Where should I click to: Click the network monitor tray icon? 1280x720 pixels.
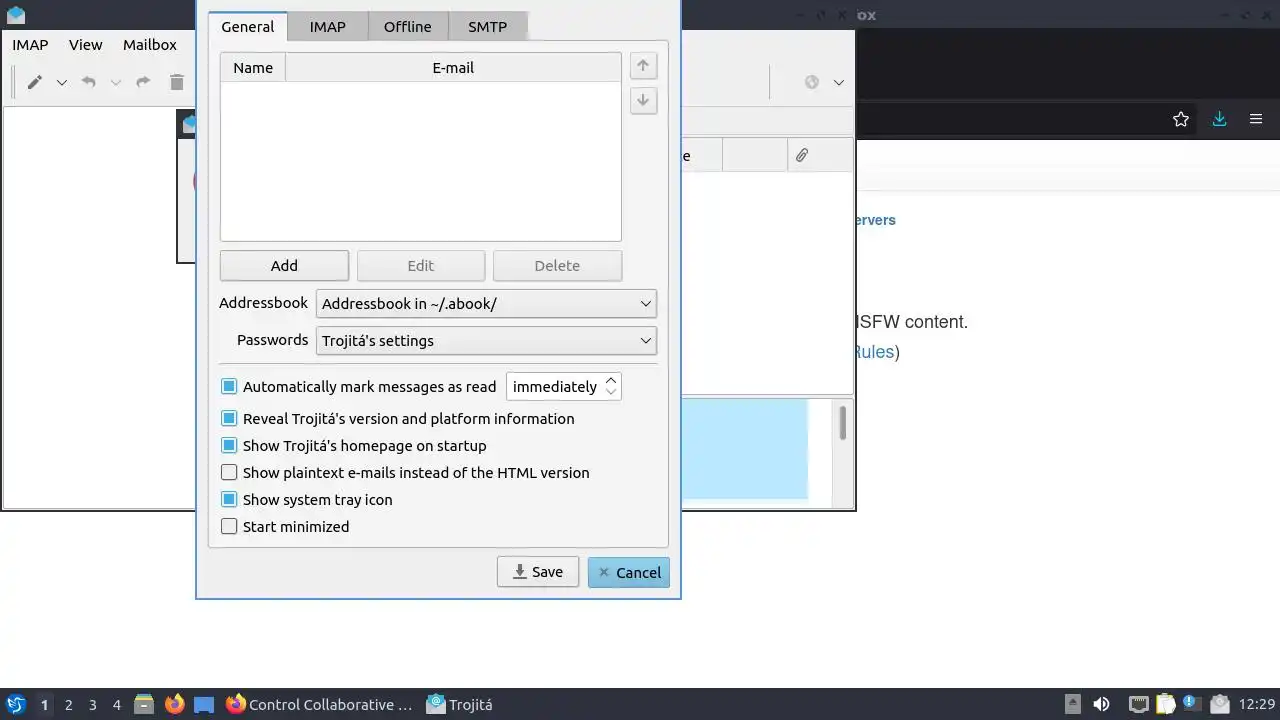tap(1138, 704)
